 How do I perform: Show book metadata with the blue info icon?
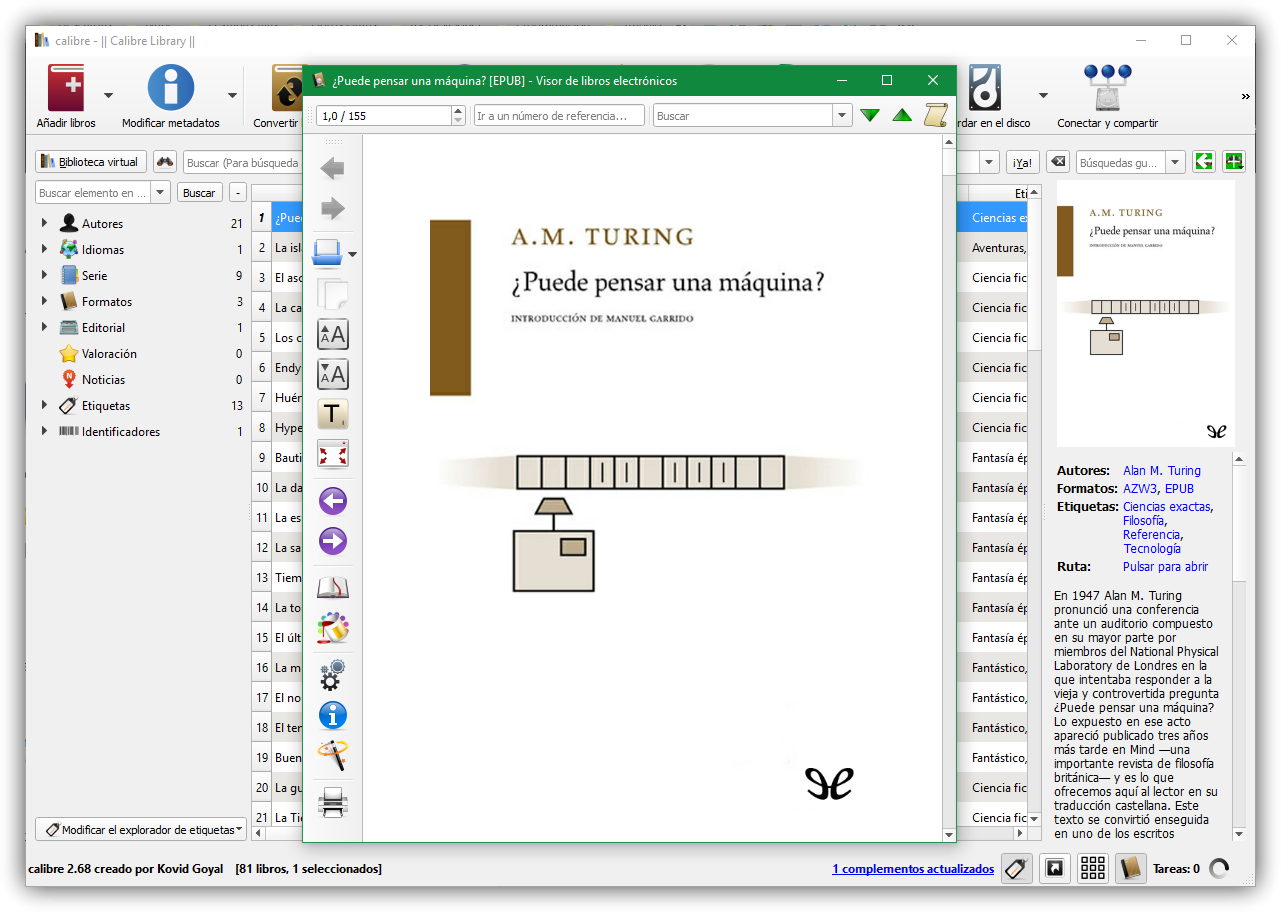click(332, 715)
